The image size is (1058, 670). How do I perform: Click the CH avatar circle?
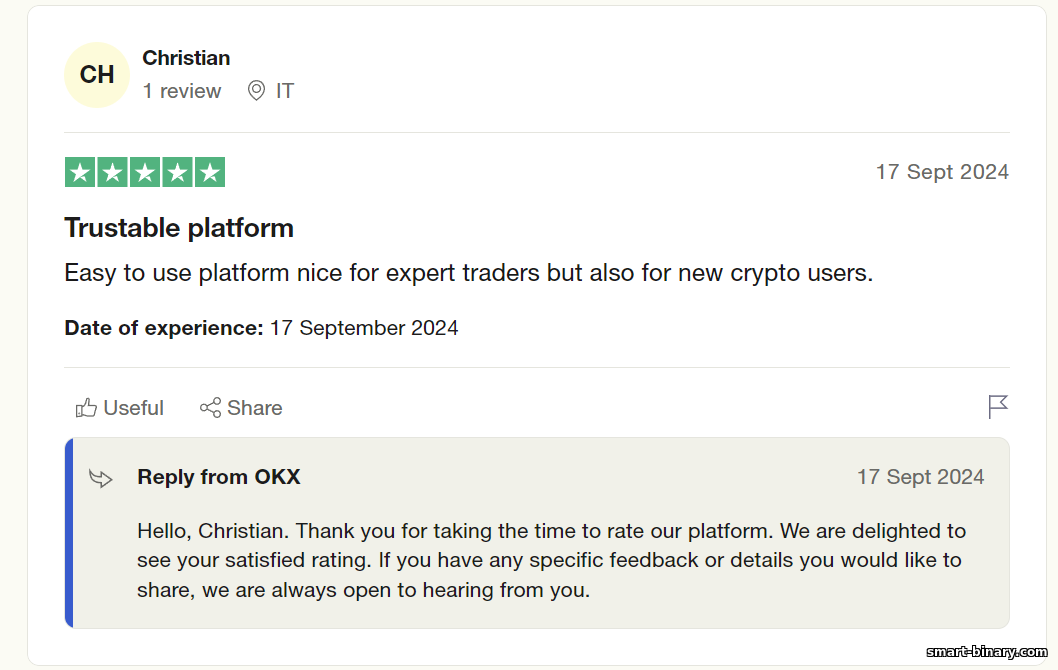[96, 75]
